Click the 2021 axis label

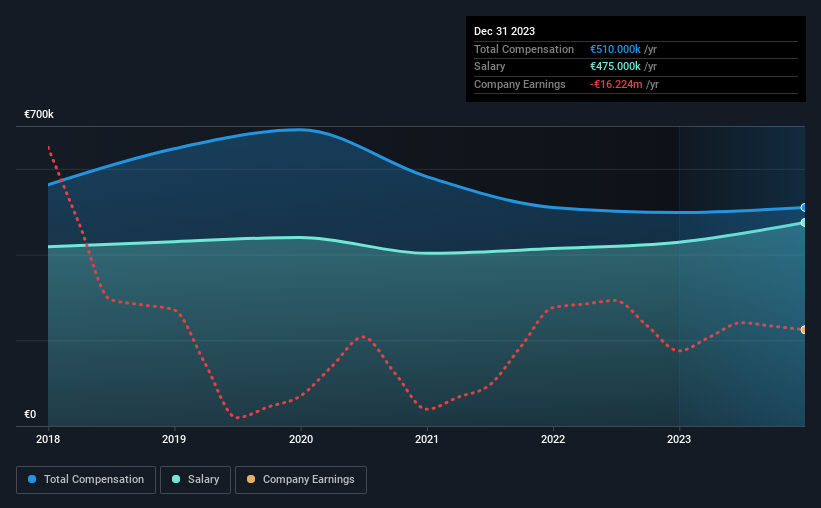[x=427, y=439]
